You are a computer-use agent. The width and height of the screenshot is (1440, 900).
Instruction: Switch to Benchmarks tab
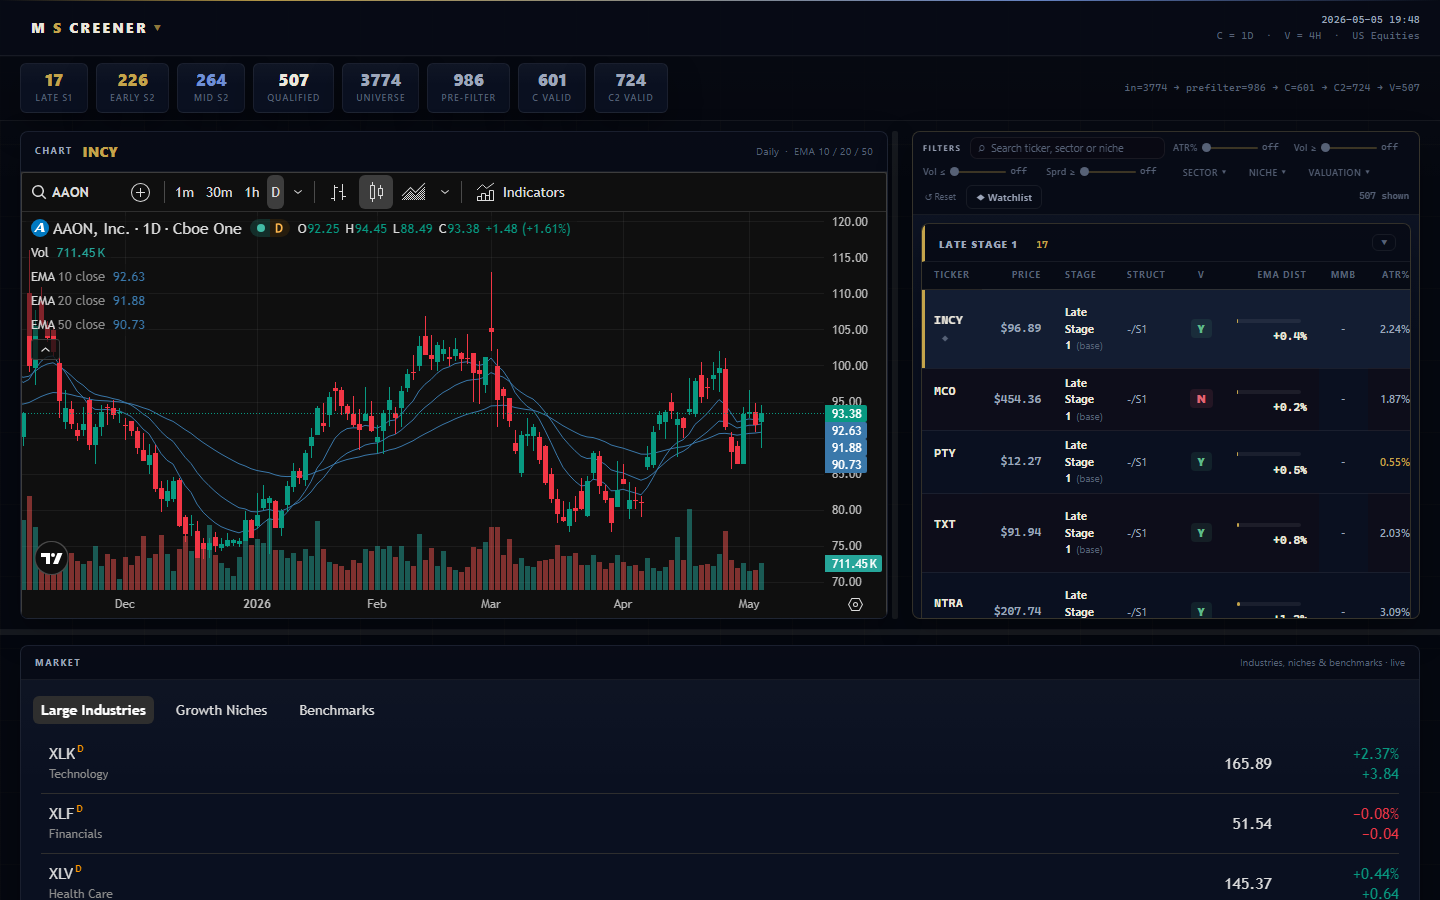click(x=337, y=710)
